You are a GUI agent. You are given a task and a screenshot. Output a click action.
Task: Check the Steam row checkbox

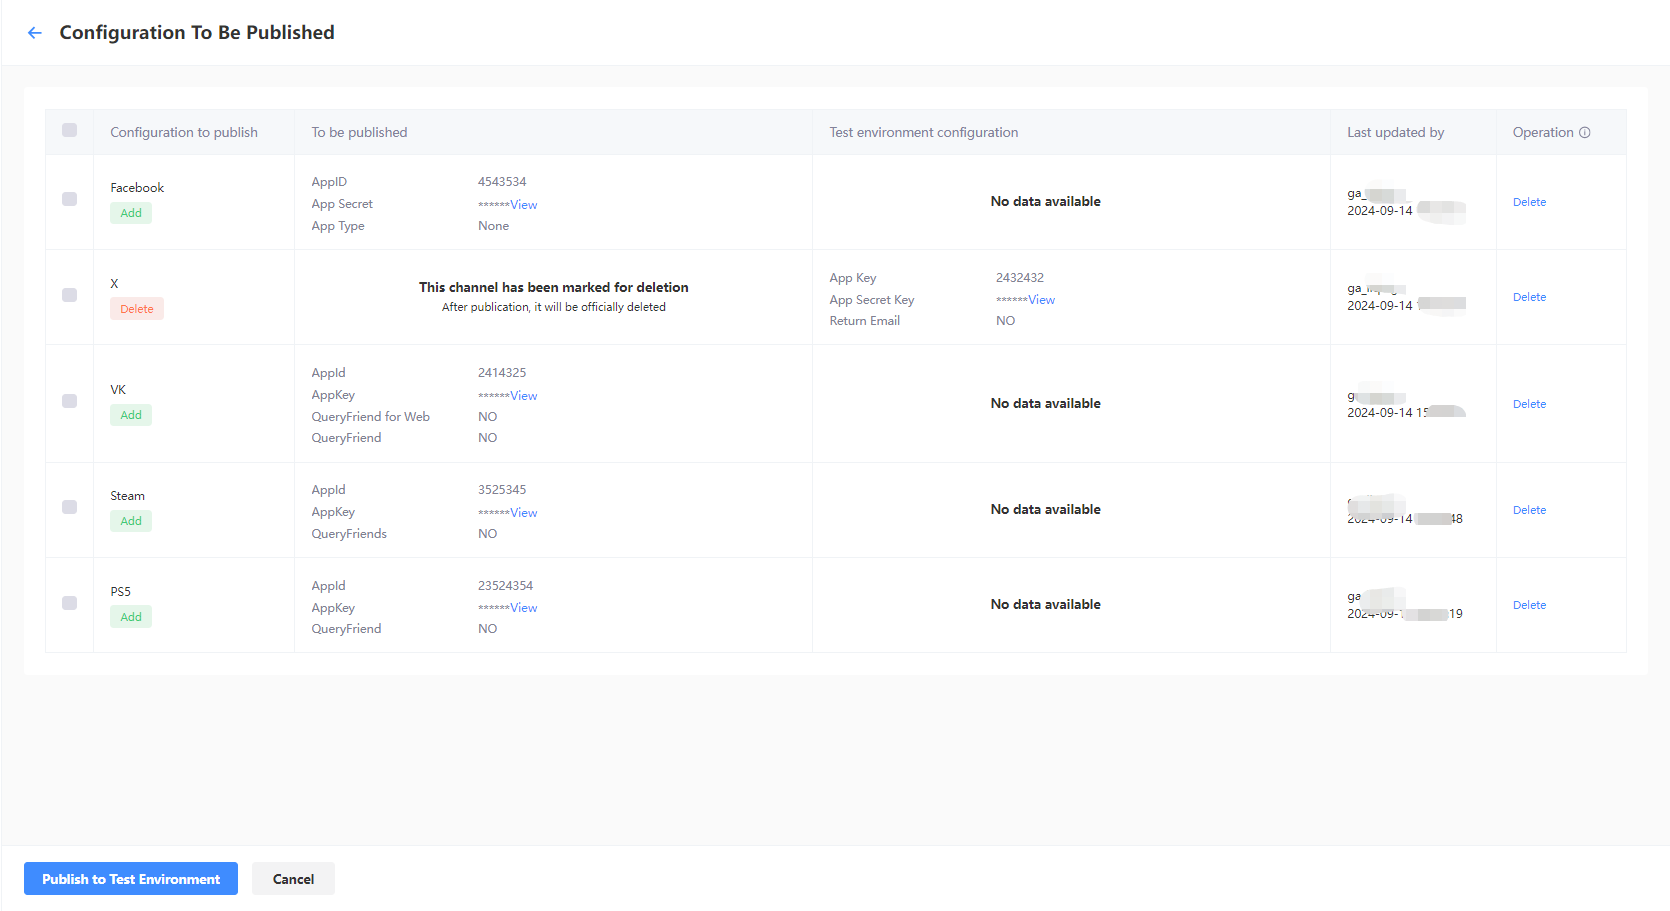(69, 507)
